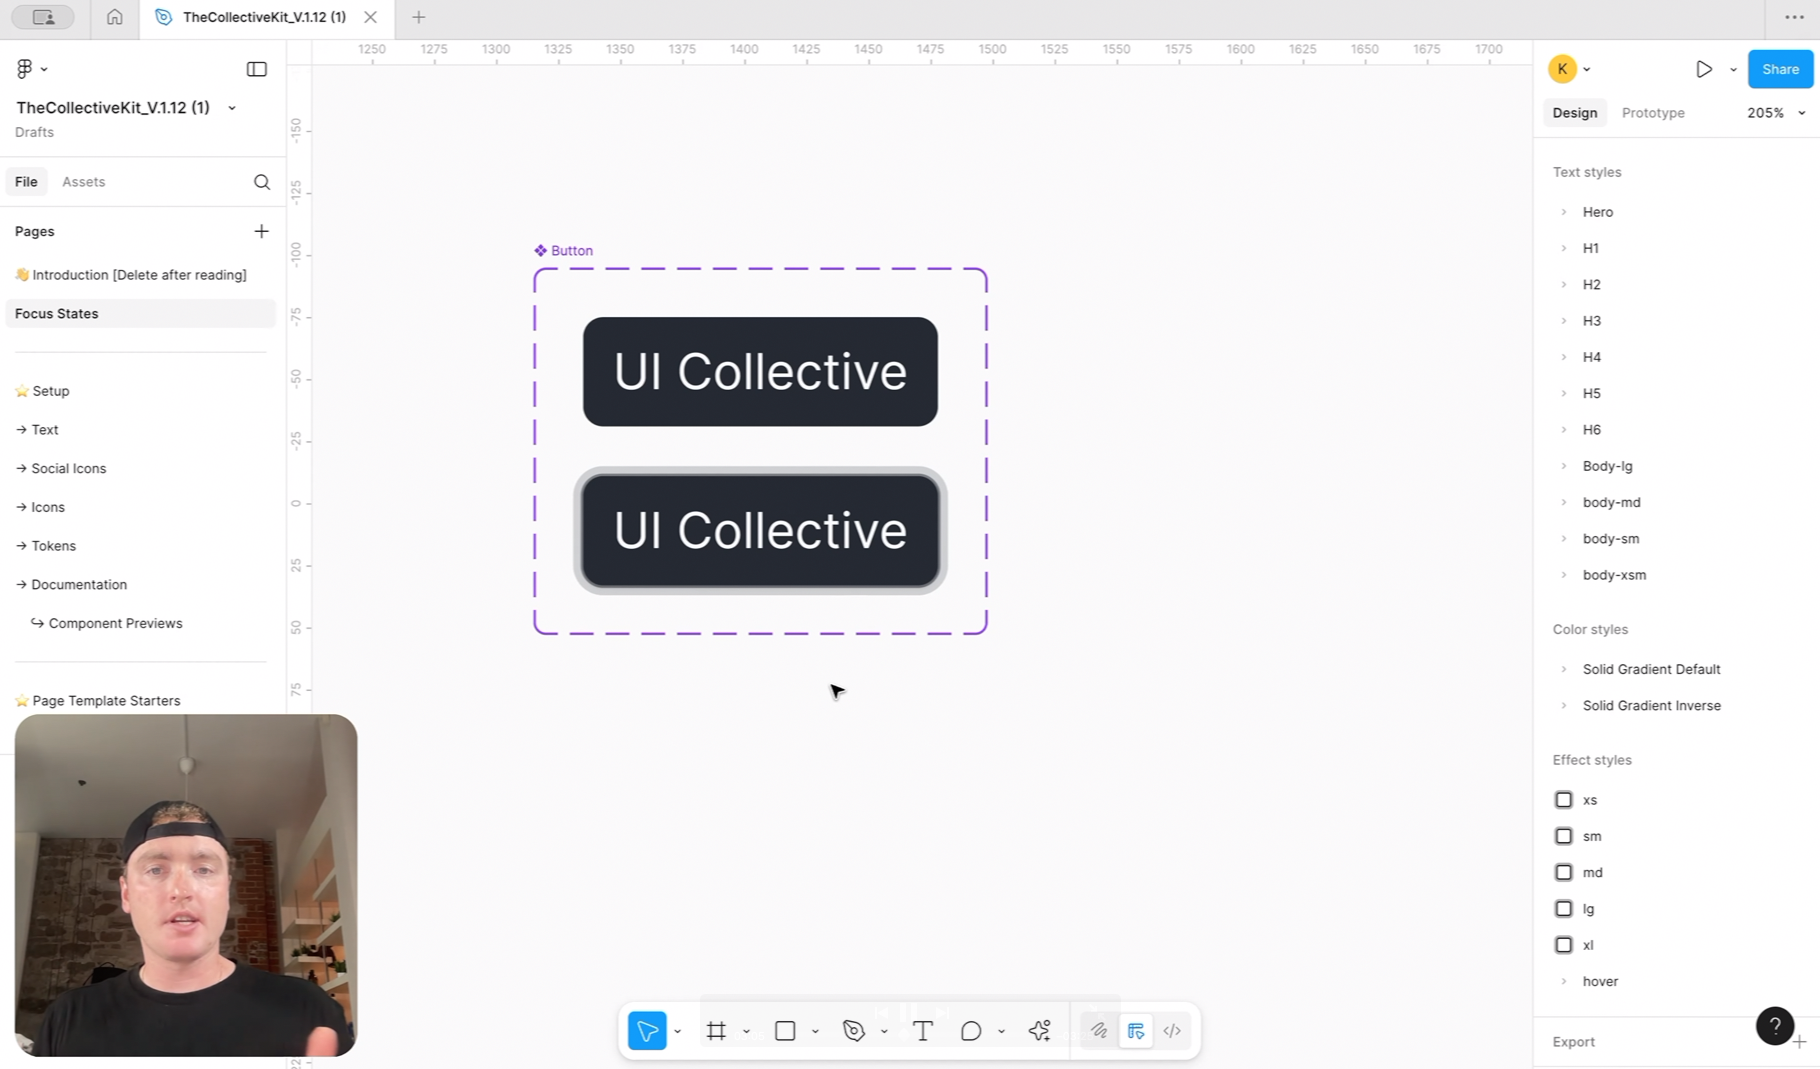Select the Design tab
Image resolution: width=1820 pixels, height=1069 pixels.
1575,113
